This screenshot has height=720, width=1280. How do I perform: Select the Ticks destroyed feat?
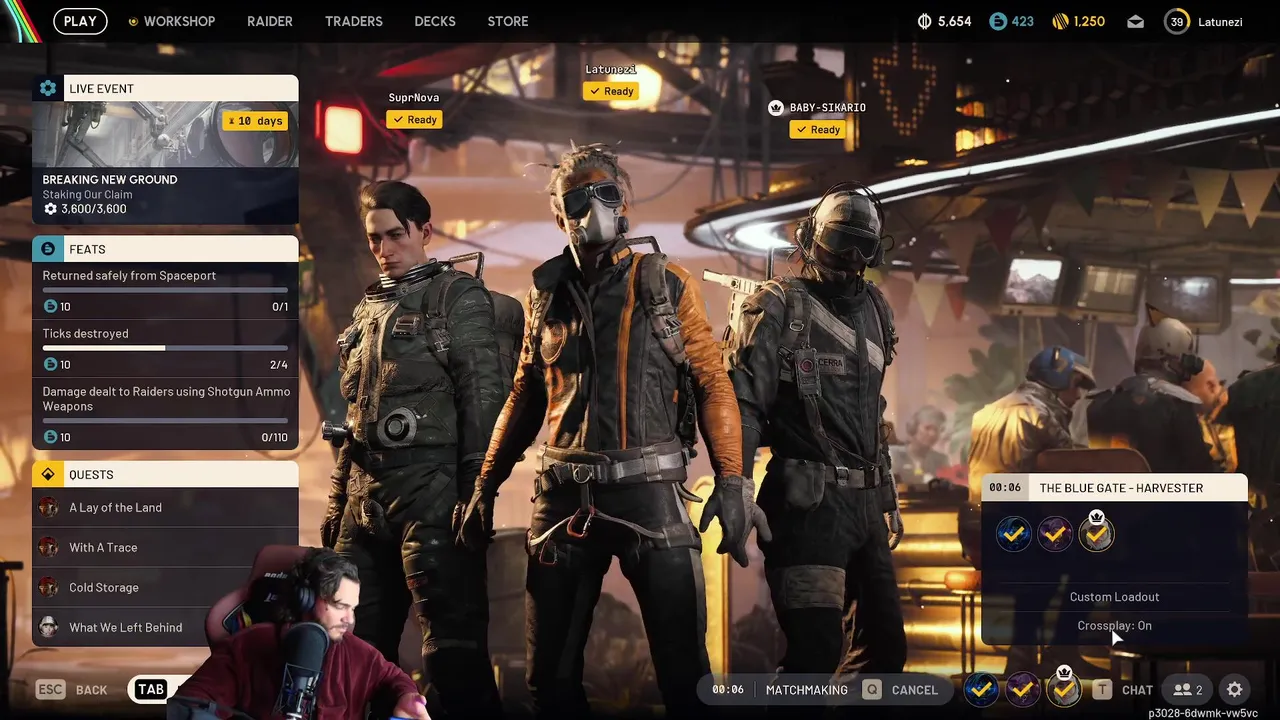tap(165, 349)
